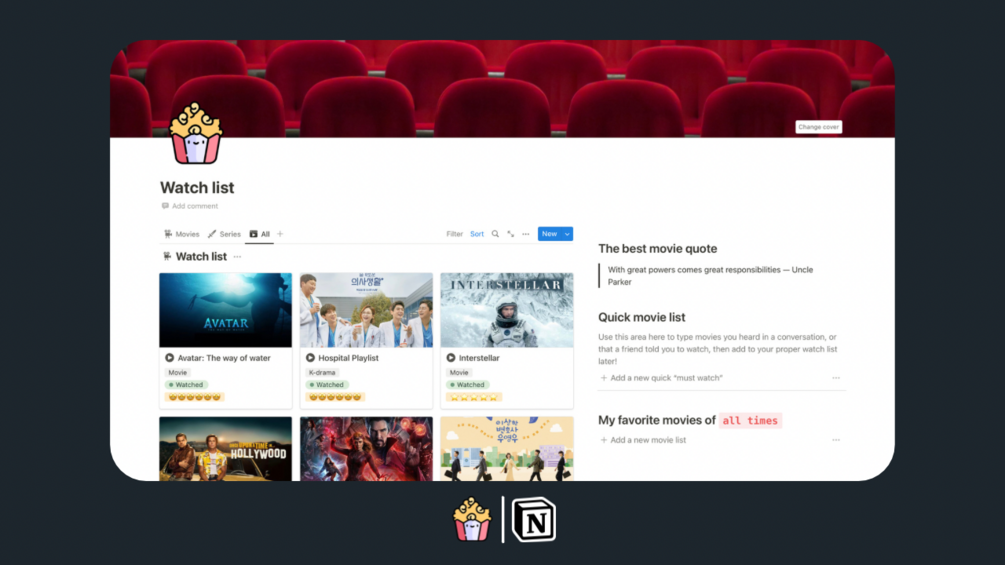Click The best movie quote heading
The image size is (1005, 565).
[x=658, y=249]
